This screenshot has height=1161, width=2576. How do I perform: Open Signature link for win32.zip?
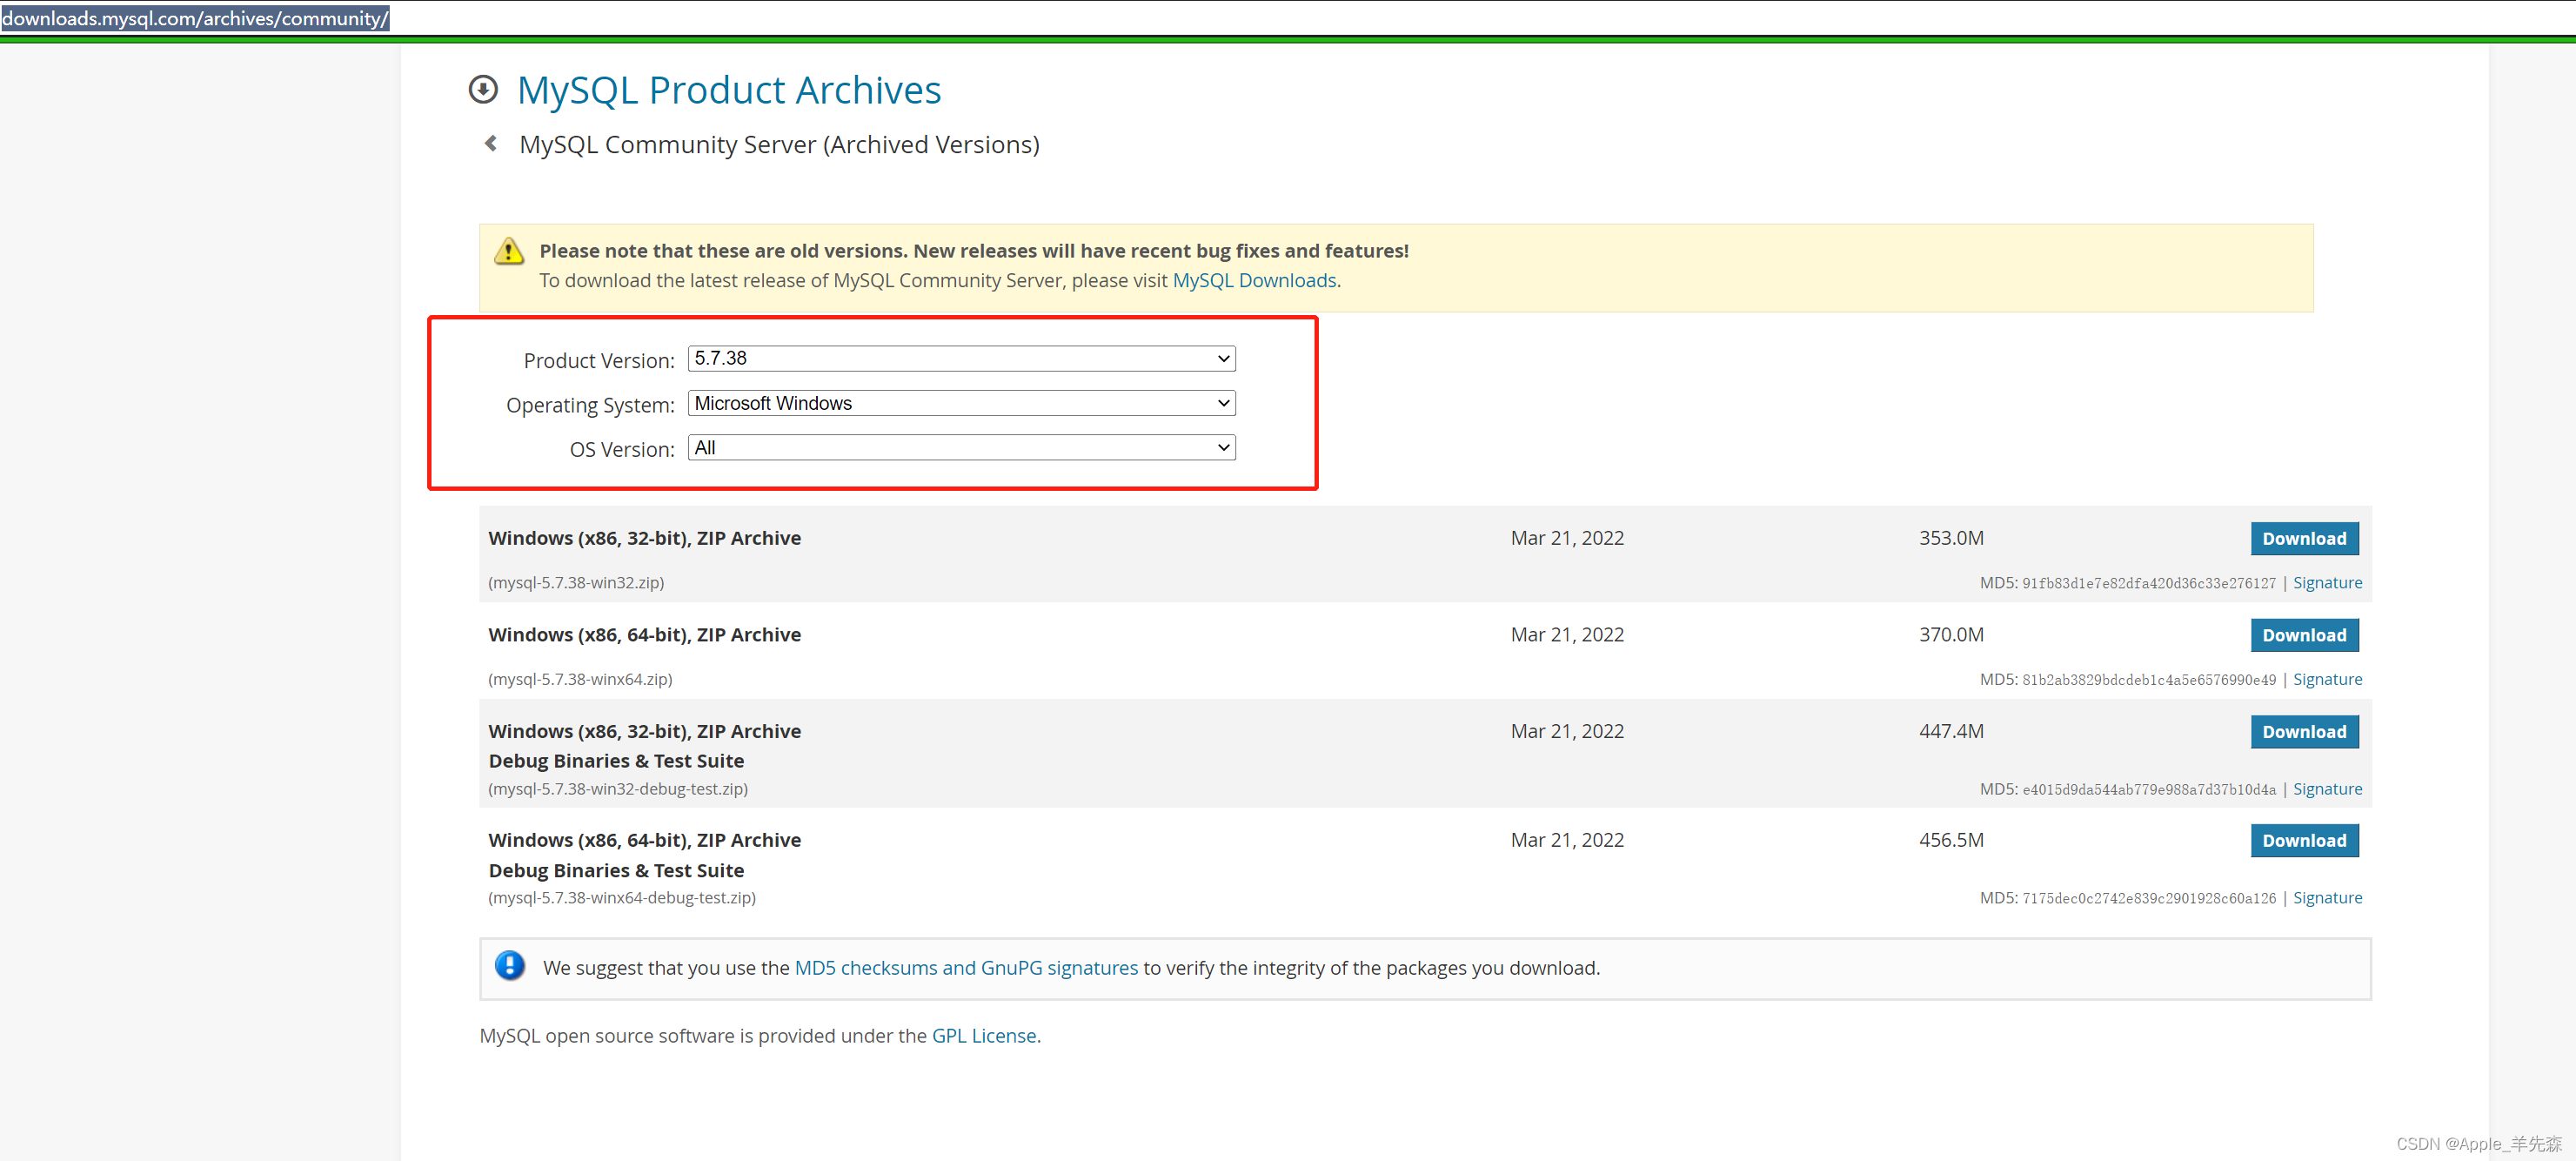tap(2327, 583)
